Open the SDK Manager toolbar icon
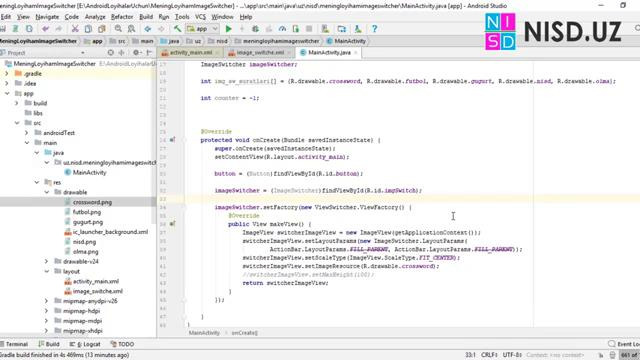This screenshot has height=360, width=640. 358,29
